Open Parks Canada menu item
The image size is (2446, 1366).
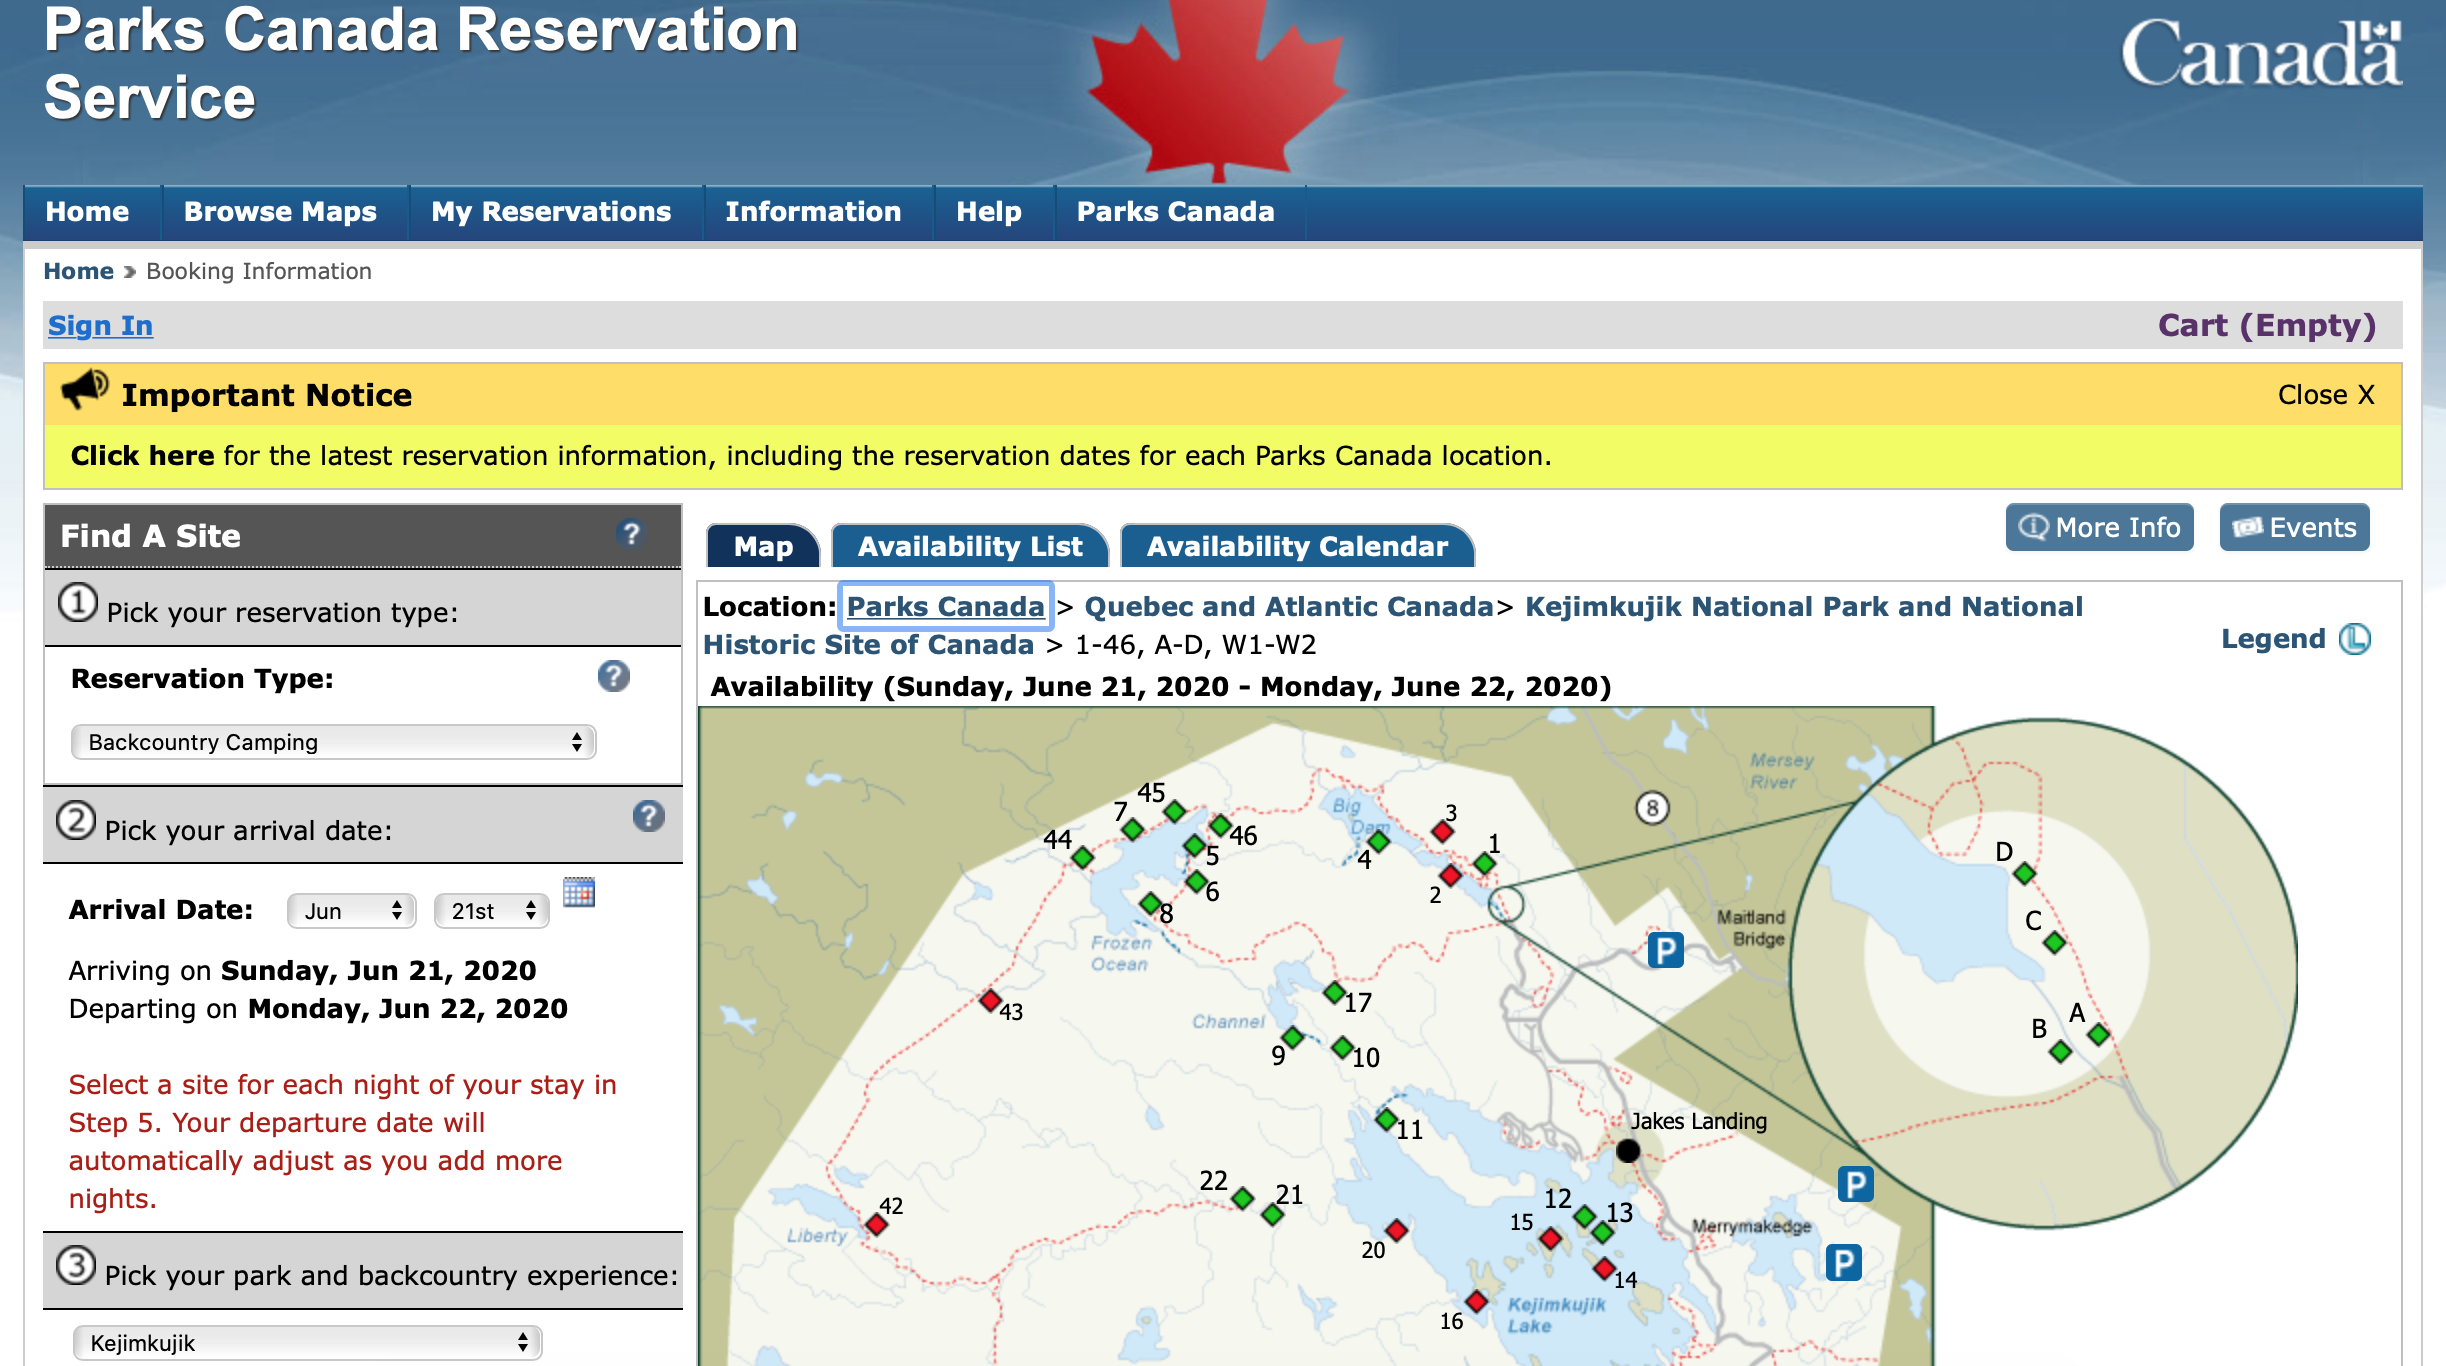tap(1175, 212)
